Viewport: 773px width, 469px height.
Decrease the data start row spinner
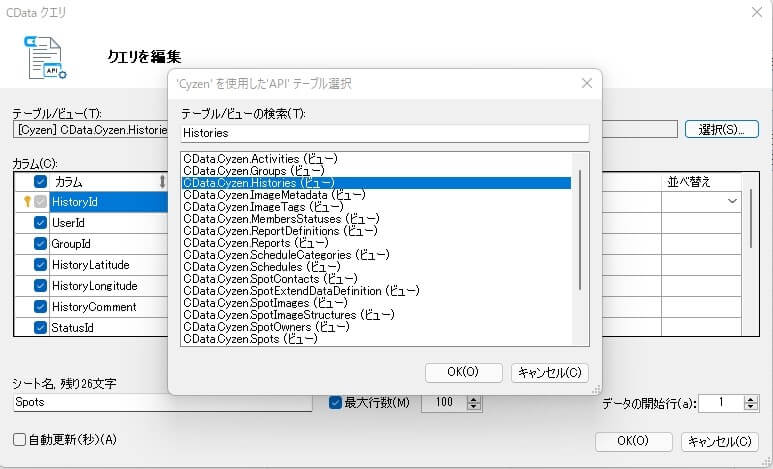751,406
